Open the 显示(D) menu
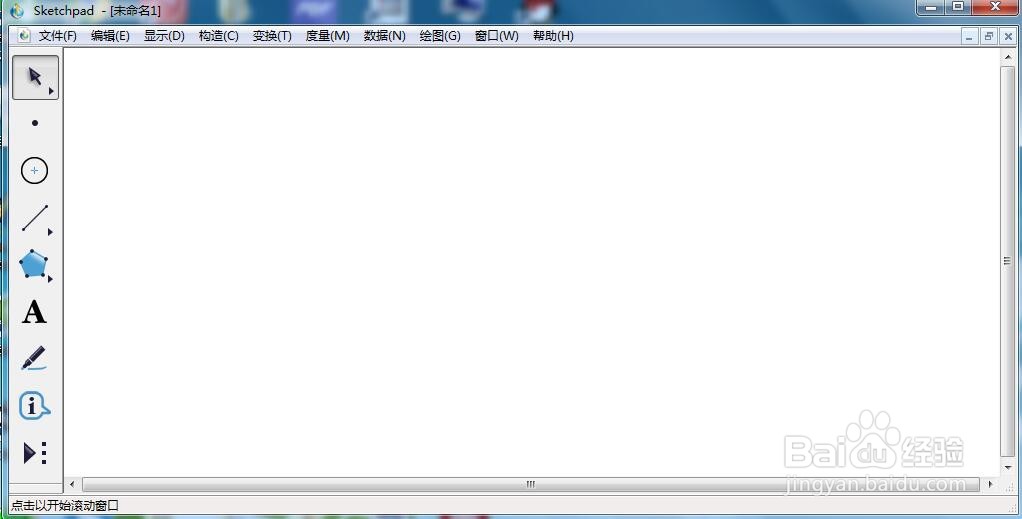Image resolution: width=1022 pixels, height=519 pixels. pos(164,36)
